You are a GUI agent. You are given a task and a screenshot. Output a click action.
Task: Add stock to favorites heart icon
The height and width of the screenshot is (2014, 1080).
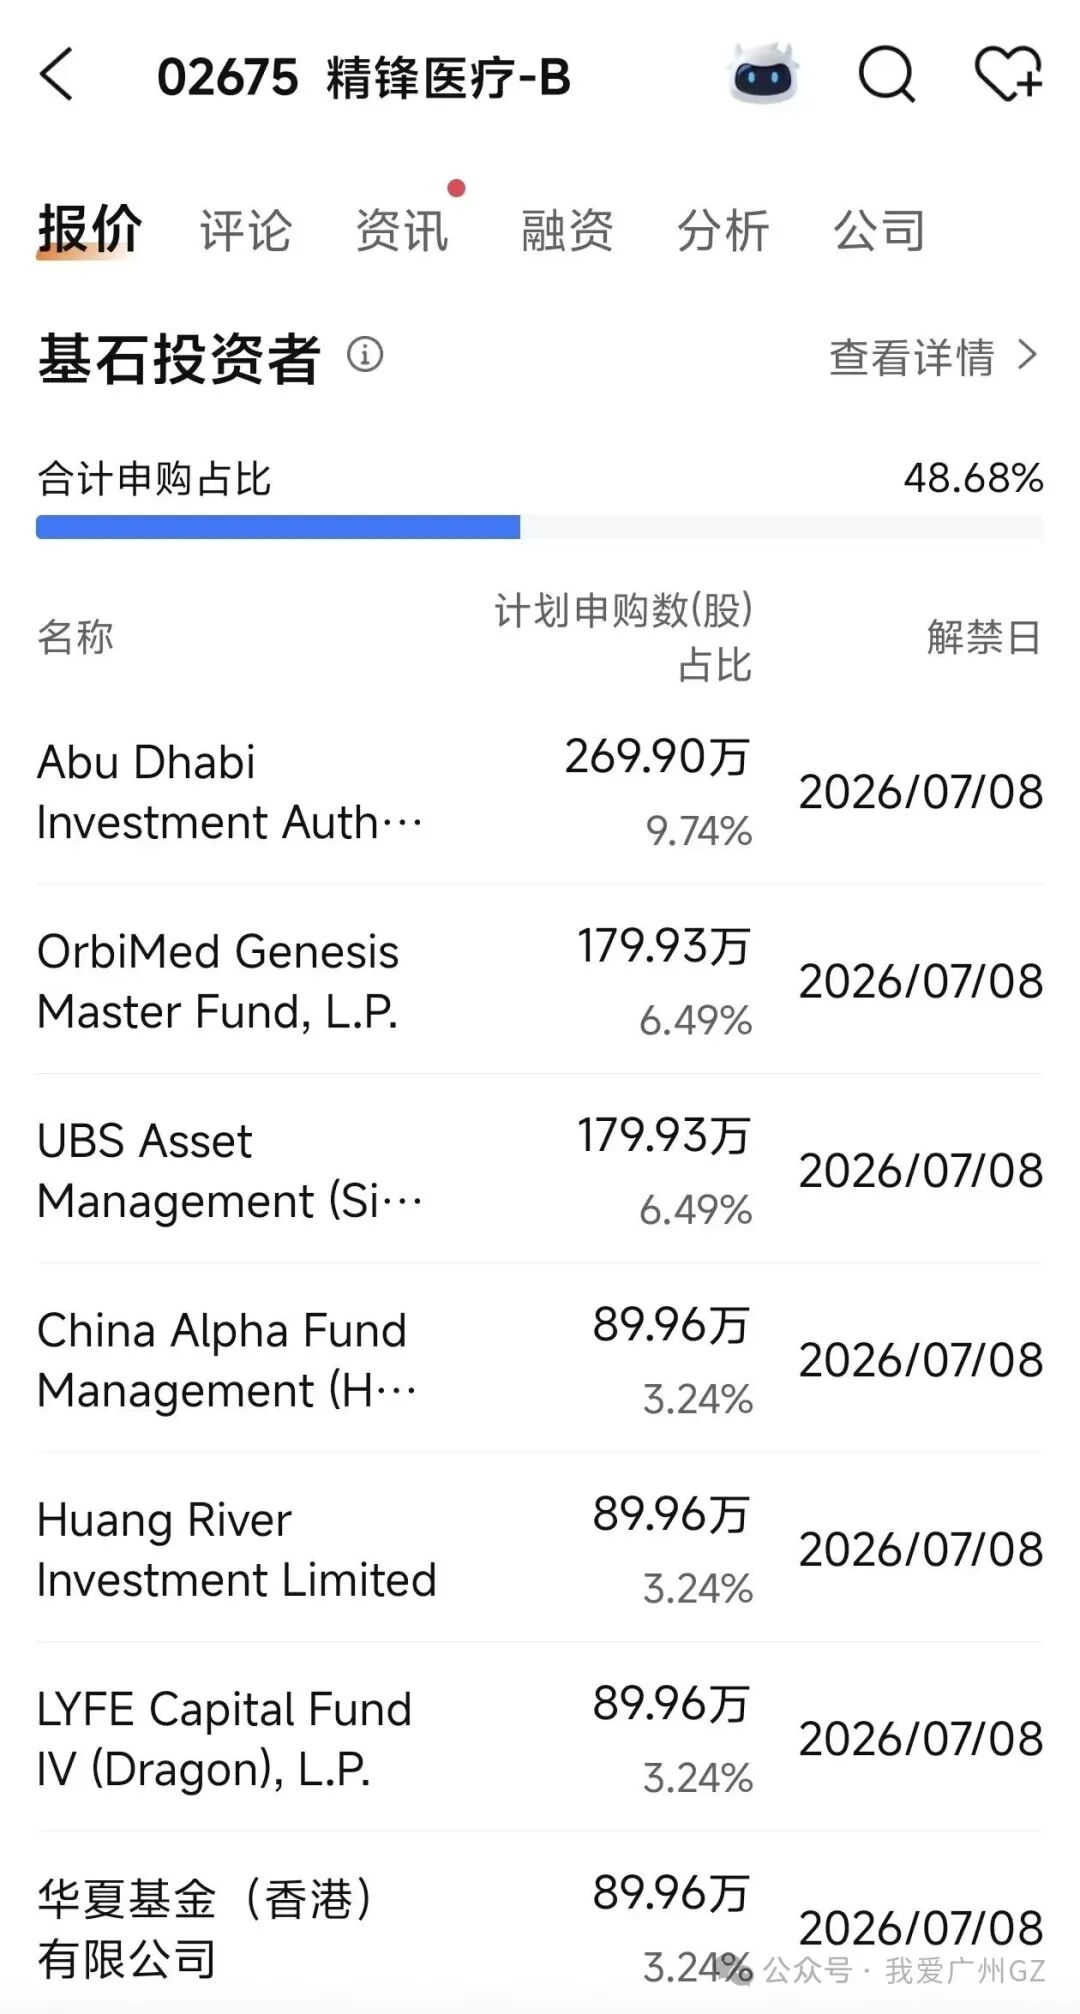[x=1008, y=76]
